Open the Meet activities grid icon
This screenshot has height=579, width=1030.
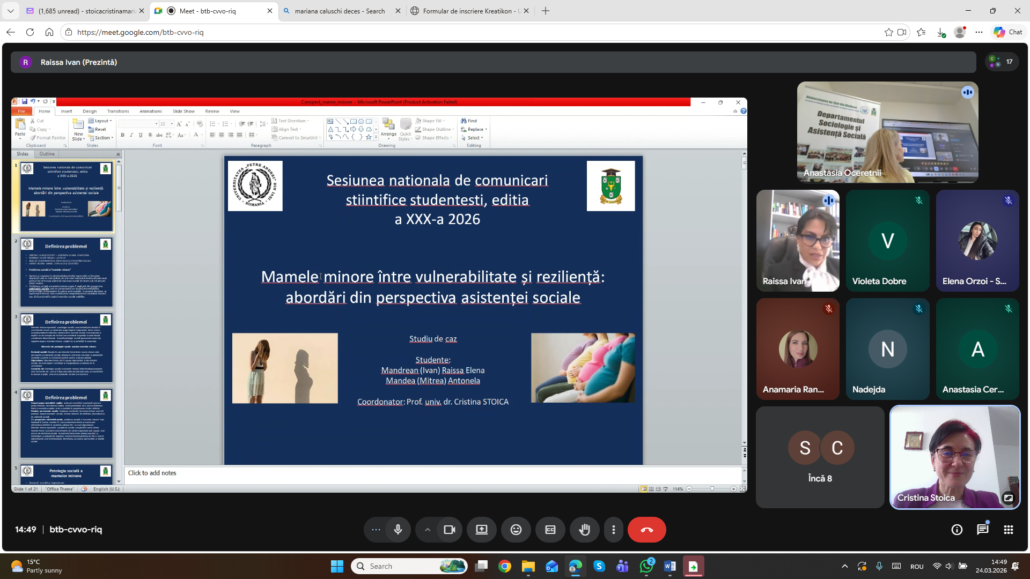tap(1008, 530)
